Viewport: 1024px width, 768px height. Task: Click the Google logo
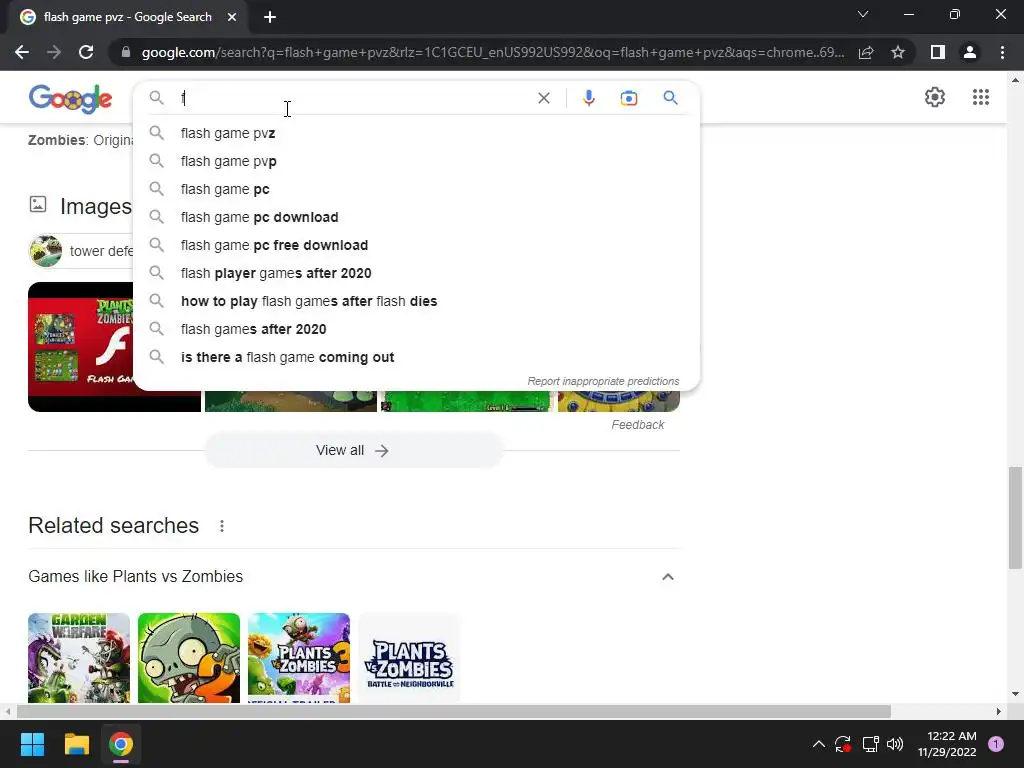pos(71,99)
